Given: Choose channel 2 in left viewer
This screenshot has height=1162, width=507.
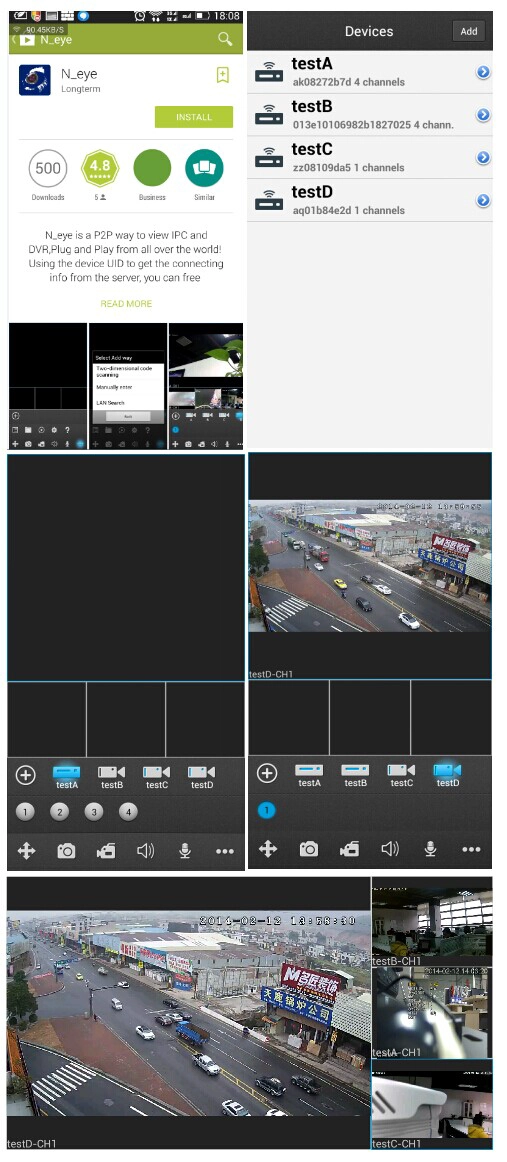Looking at the screenshot, I should coord(59,812).
